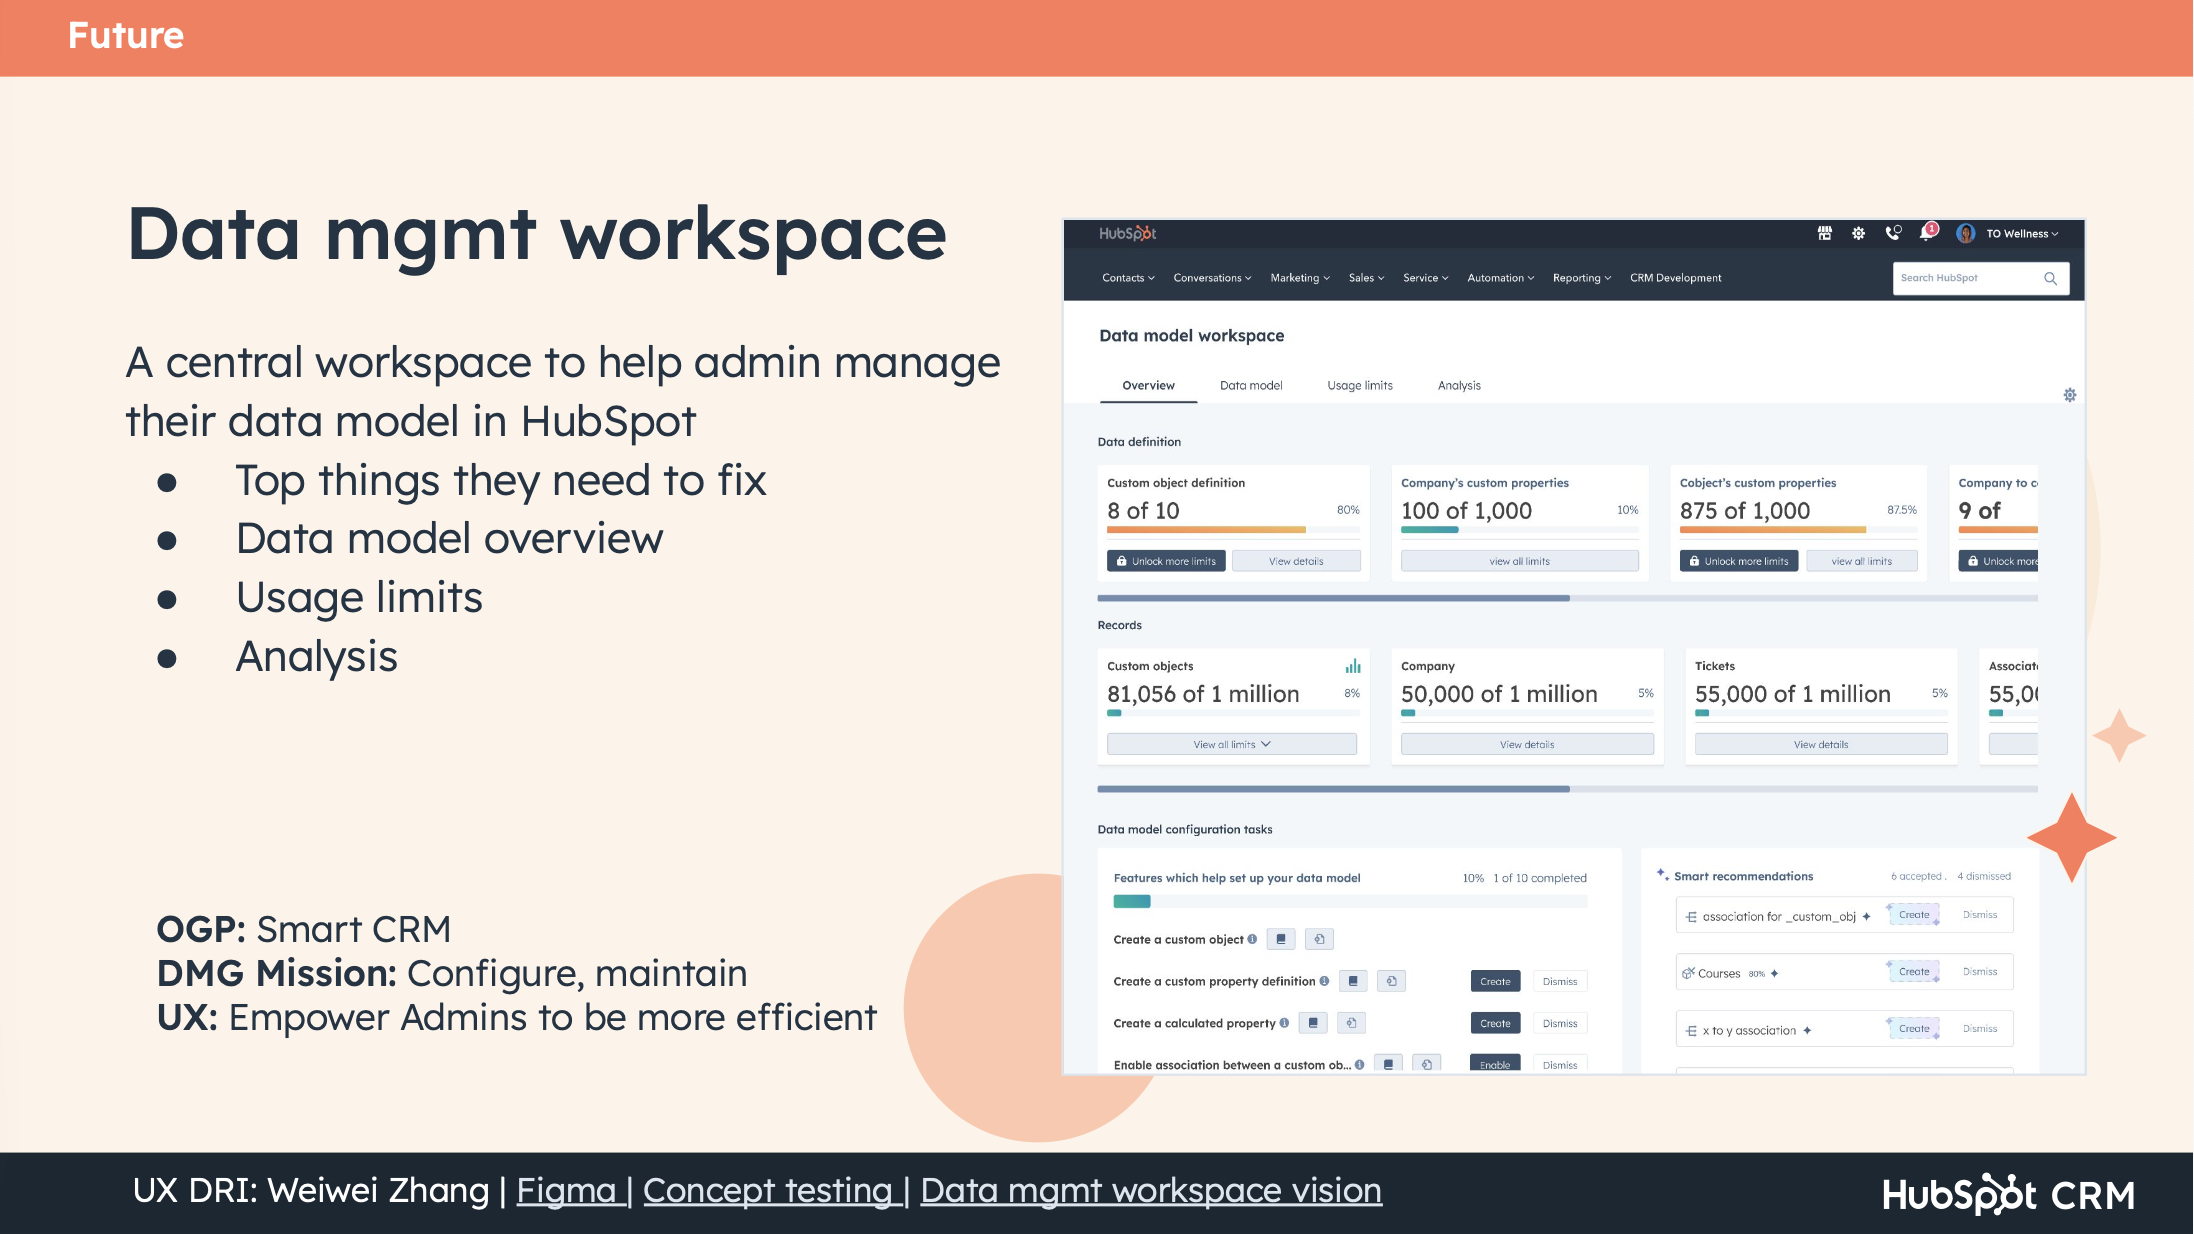Expand the TO Wellness account dropdown
Image resolution: width=2194 pixels, height=1234 pixels.
point(2022,234)
